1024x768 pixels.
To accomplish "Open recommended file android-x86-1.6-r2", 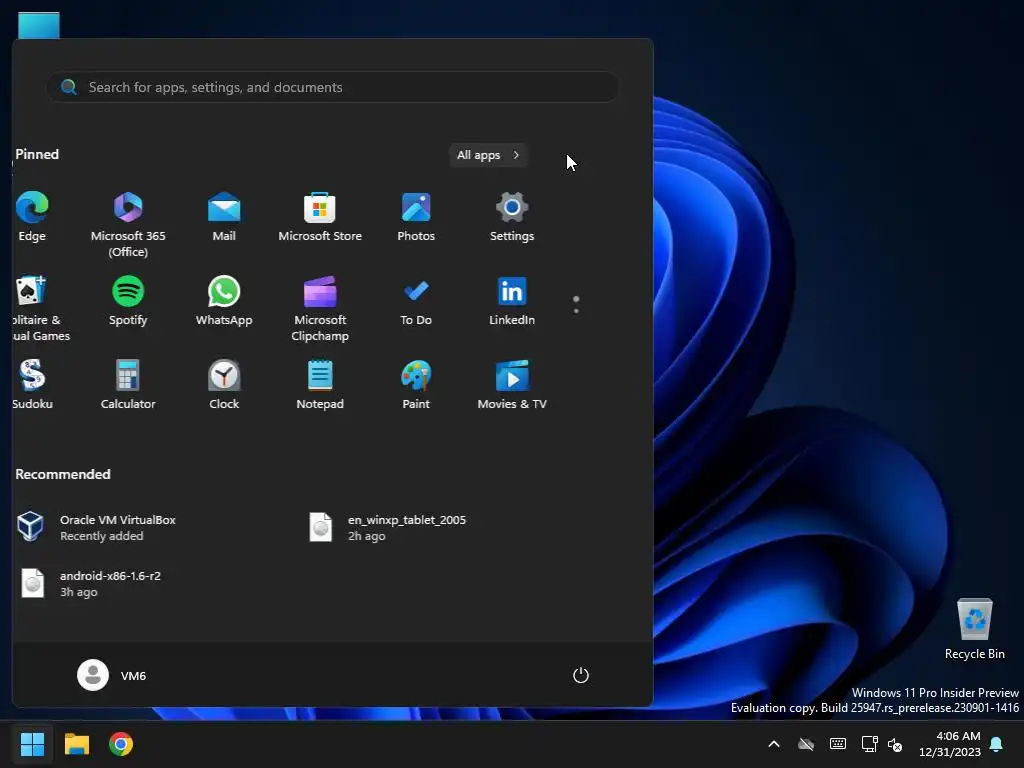I will click(90, 583).
